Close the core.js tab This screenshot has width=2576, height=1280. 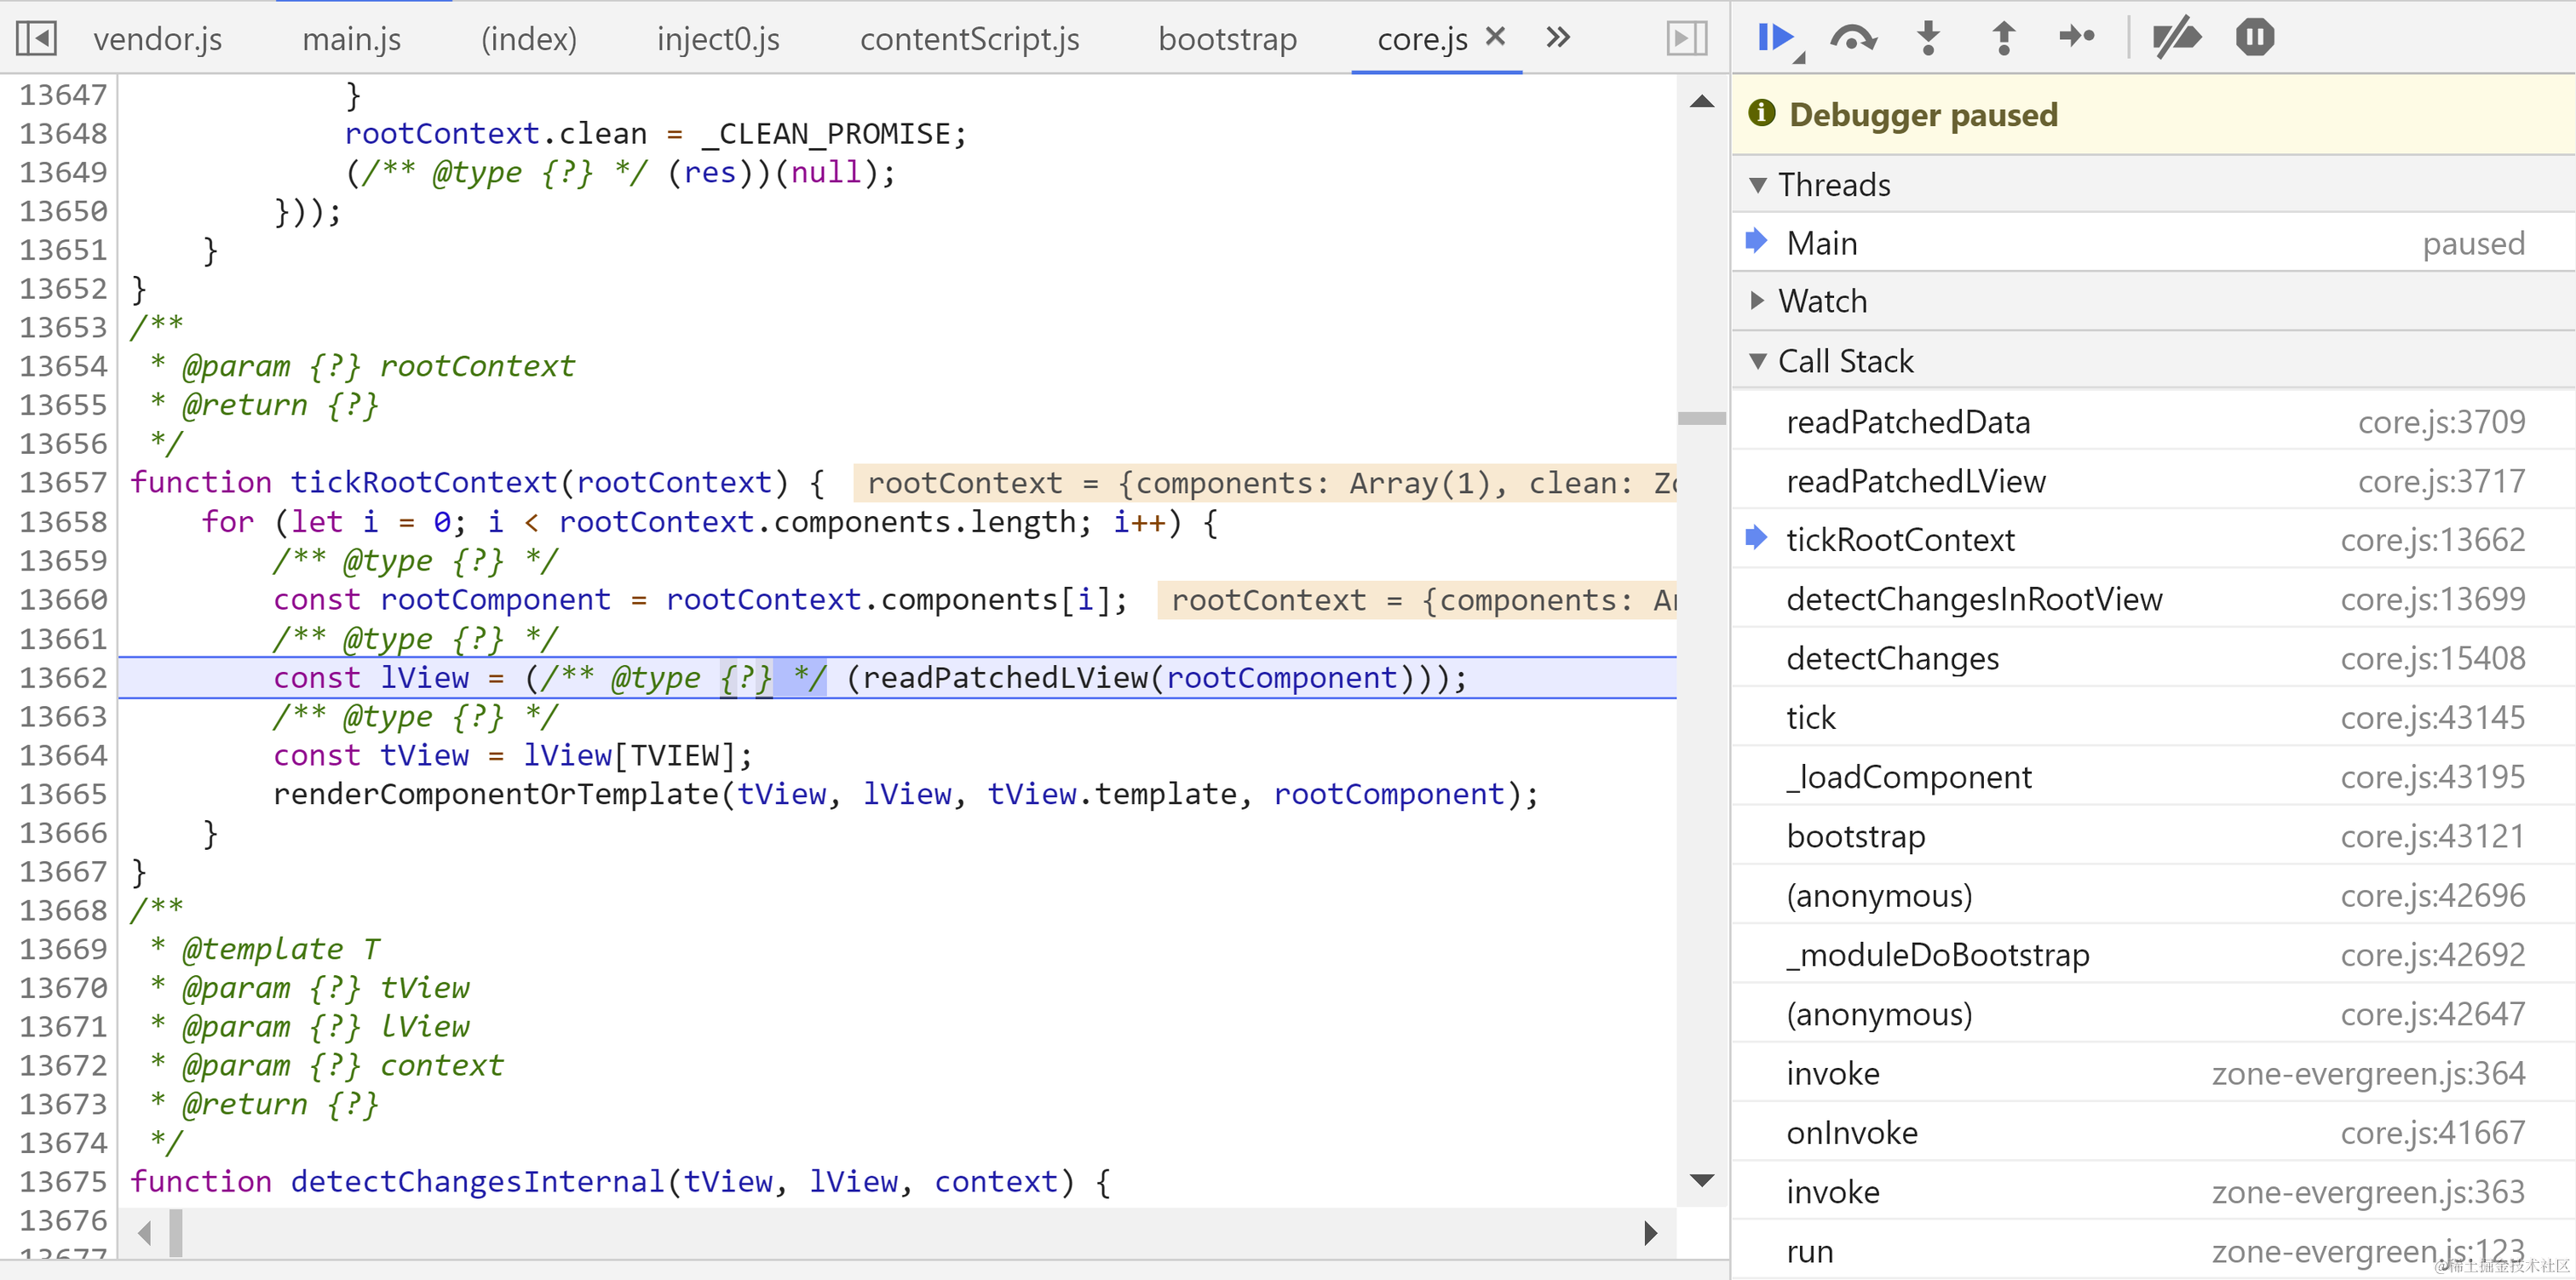pos(1495,37)
